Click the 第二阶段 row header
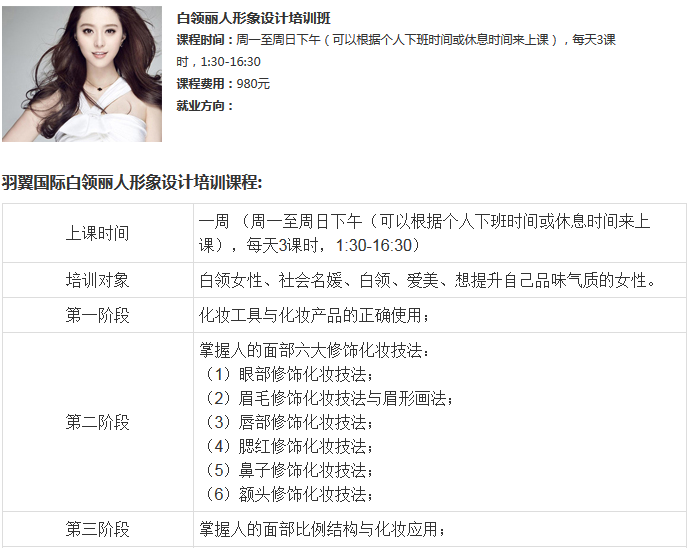Screen dimensions: 690x548 pos(98,422)
